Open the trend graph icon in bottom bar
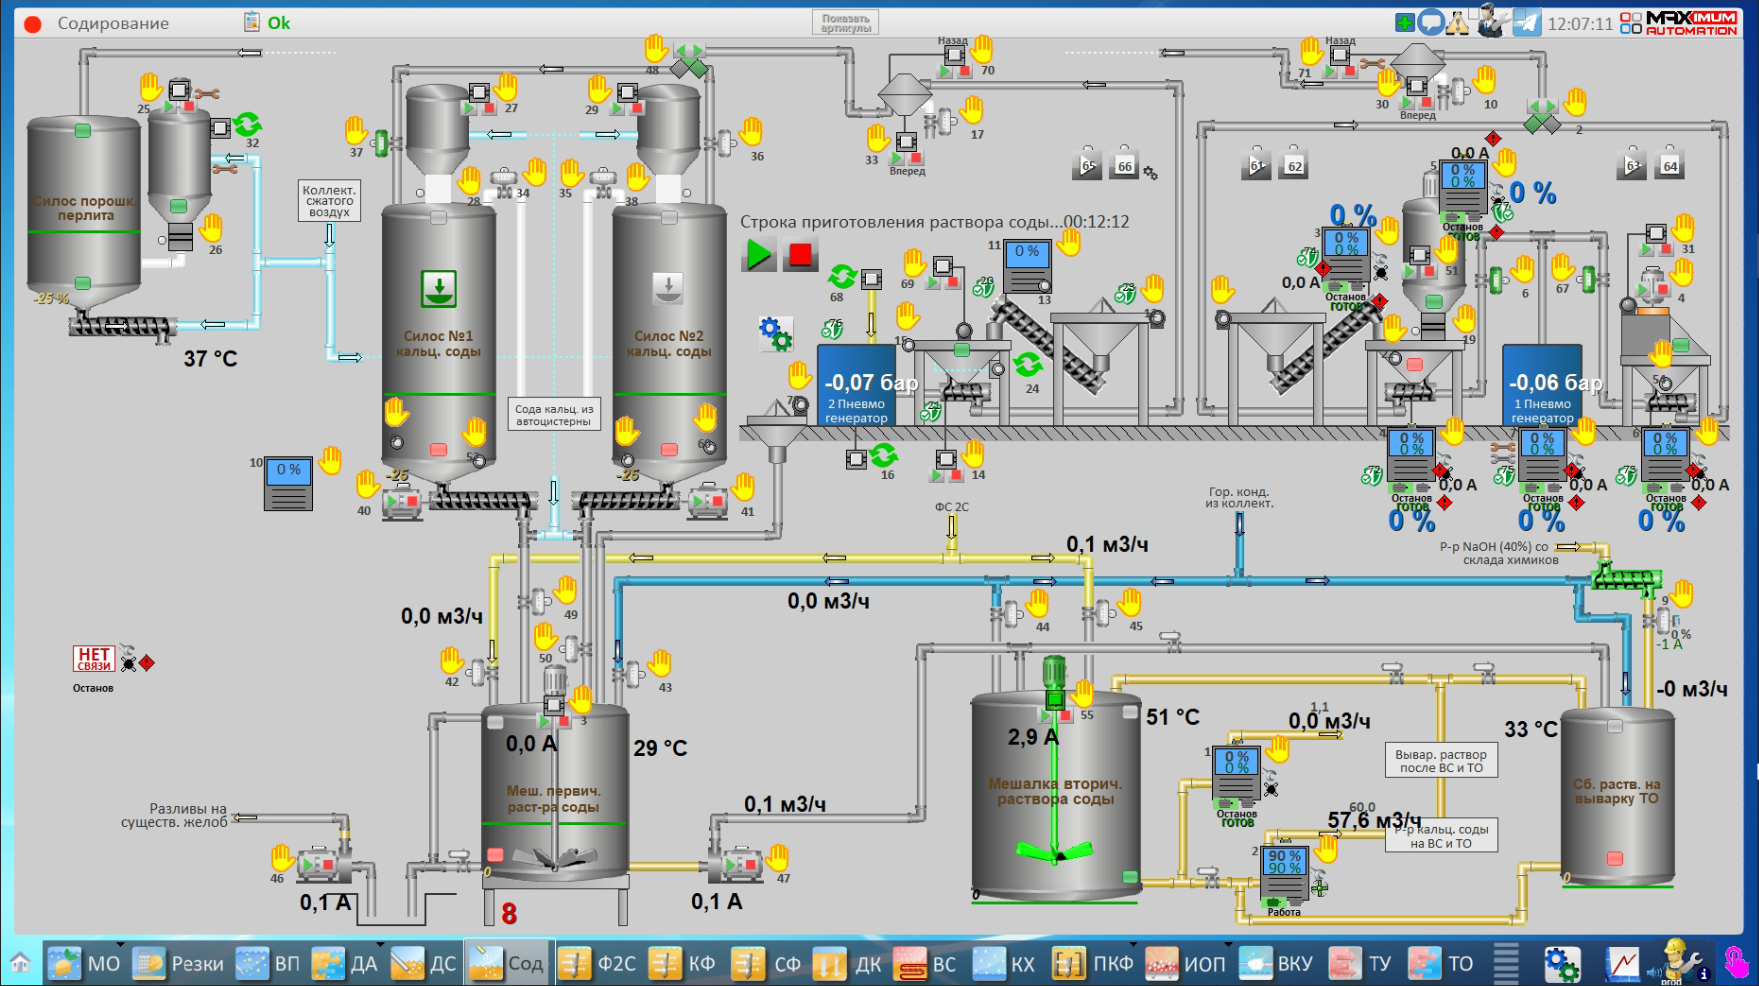 coord(1622,963)
